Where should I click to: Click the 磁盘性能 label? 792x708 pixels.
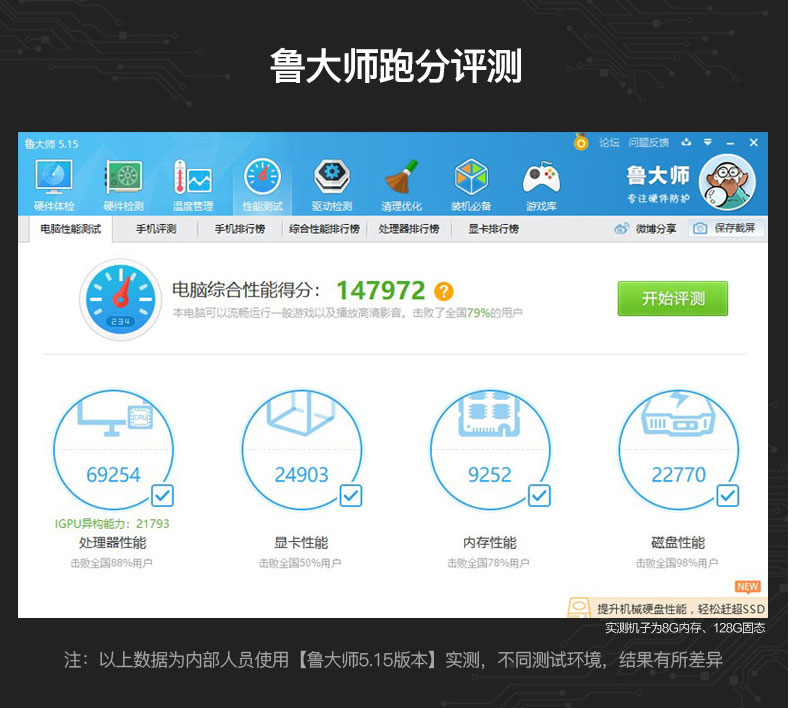tap(678, 543)
